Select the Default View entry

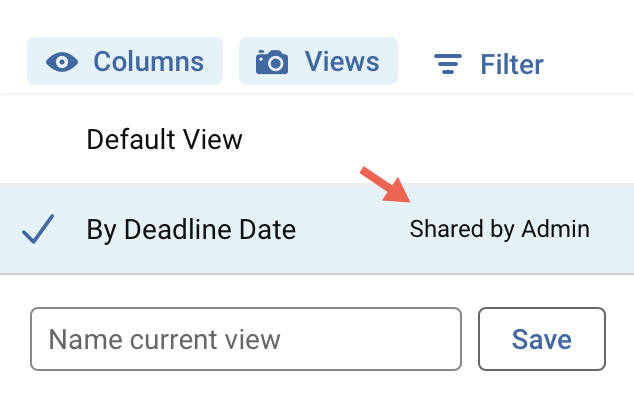point(165,139)
